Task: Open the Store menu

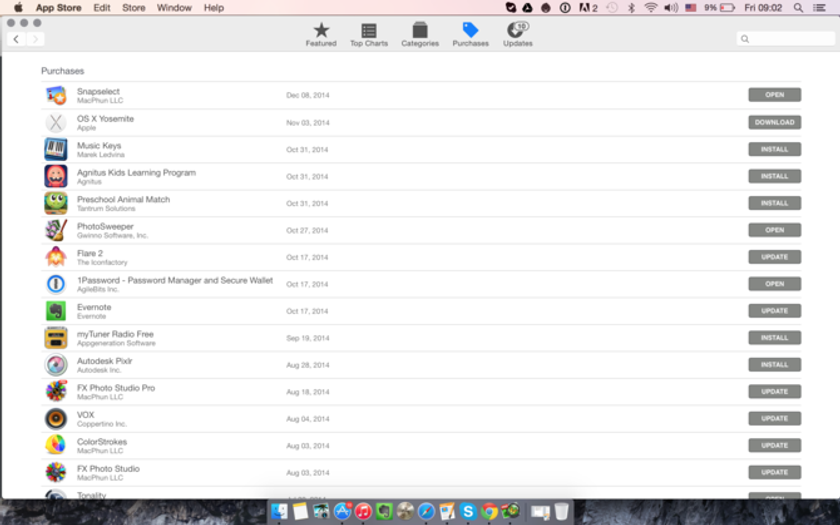Action: [x=133, y=8]
